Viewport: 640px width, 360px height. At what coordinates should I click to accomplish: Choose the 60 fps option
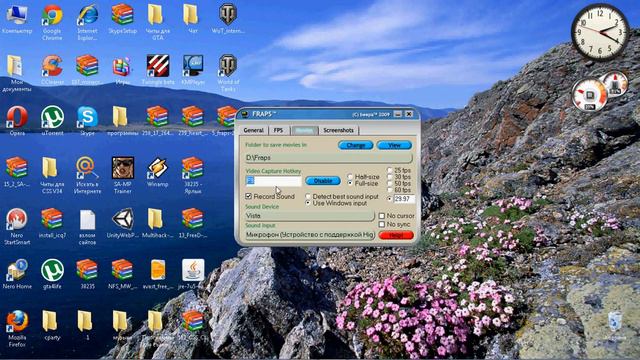pyautogui.click(x=390, y=190)
